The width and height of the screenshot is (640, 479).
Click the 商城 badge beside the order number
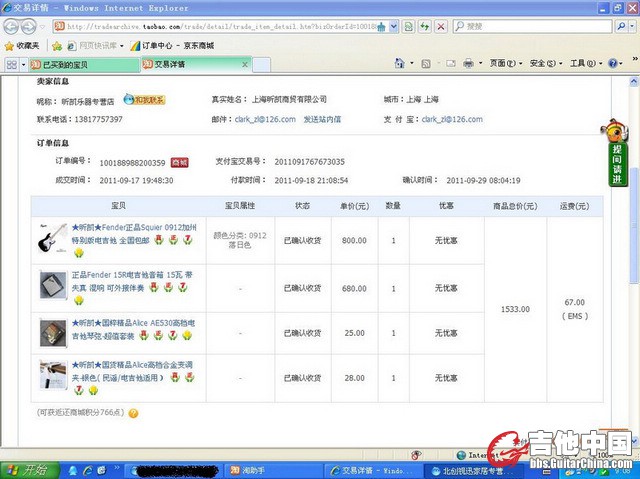(x=179, y=161)
